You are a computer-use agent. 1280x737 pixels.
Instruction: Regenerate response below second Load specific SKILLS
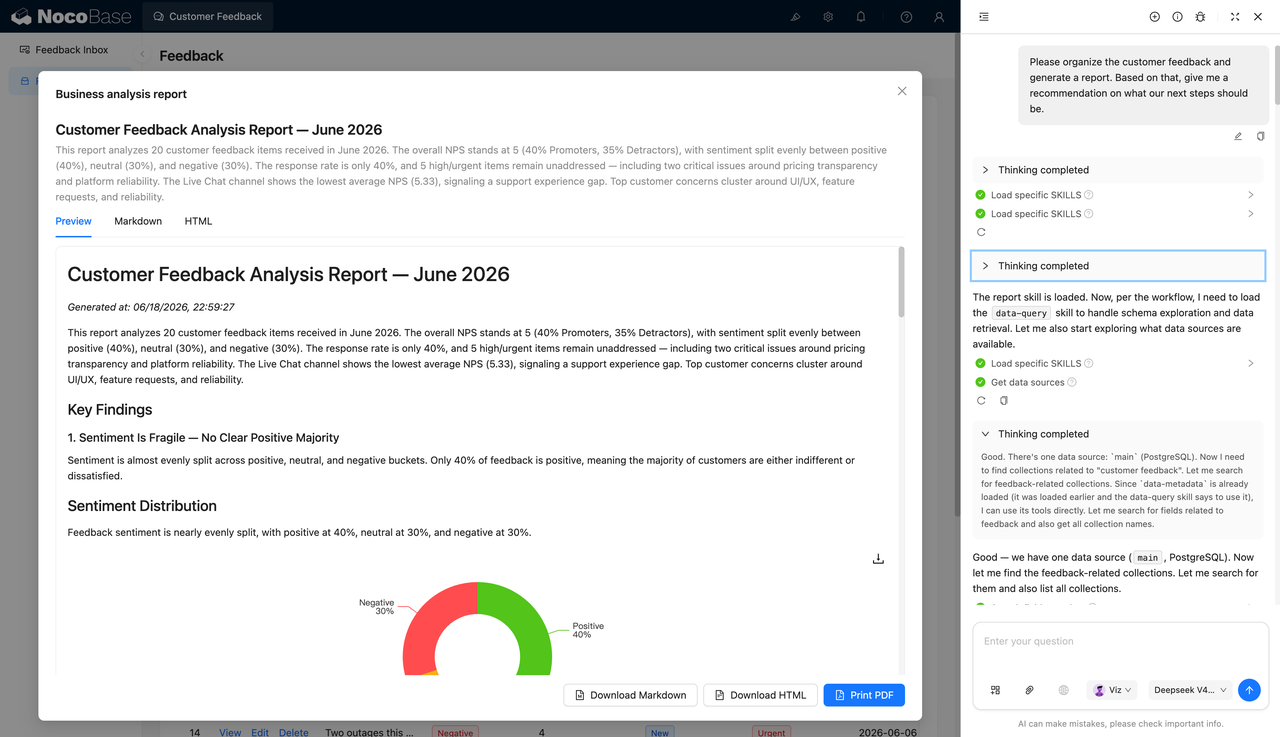coord(981,232)
